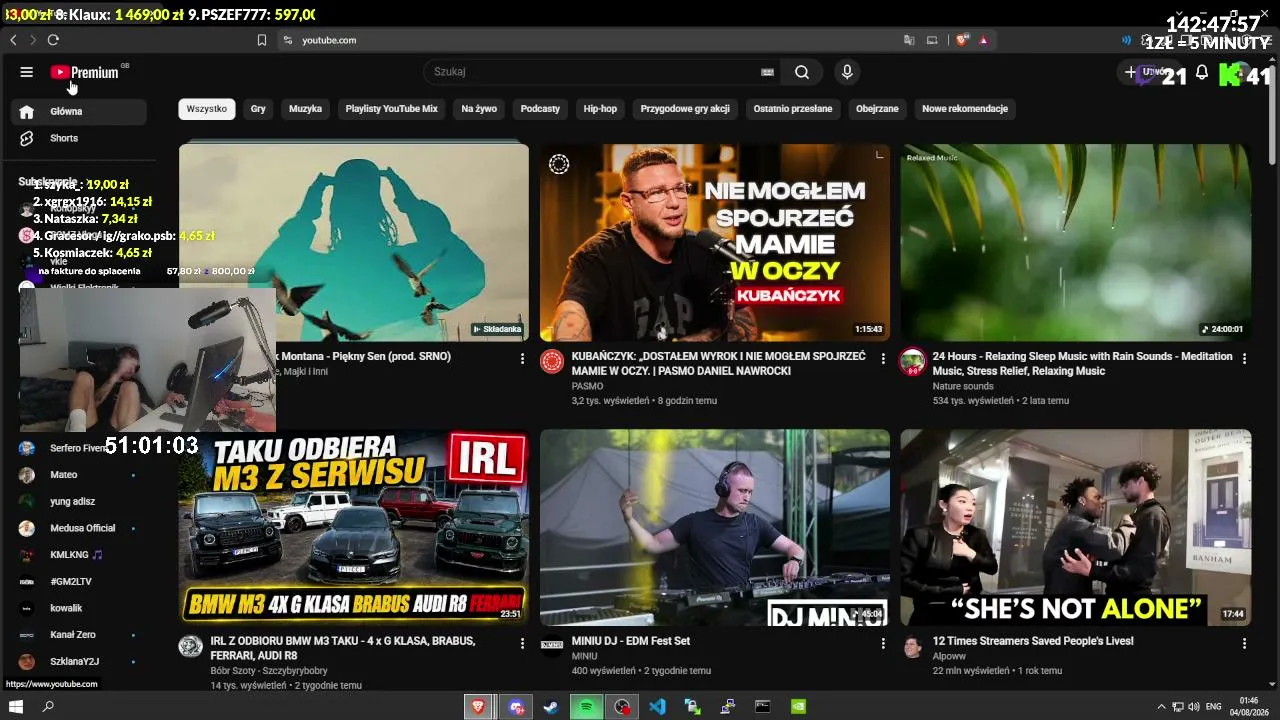1280x720 pixels.
Task: Select the Hip-hop filter chip
Action: click(600, 109)
